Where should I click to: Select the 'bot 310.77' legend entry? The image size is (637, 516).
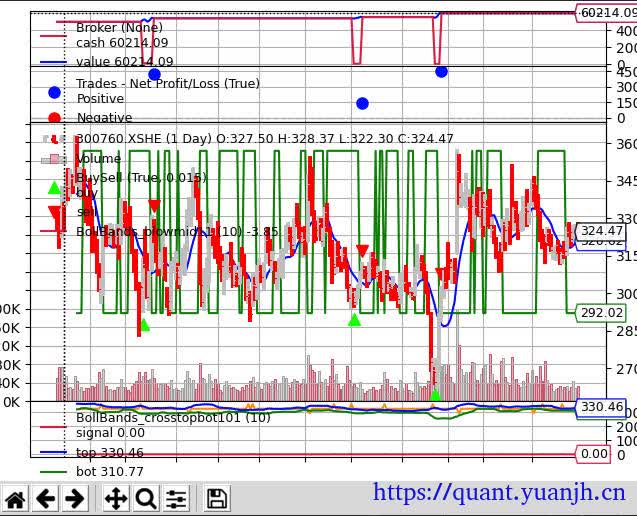110,472
